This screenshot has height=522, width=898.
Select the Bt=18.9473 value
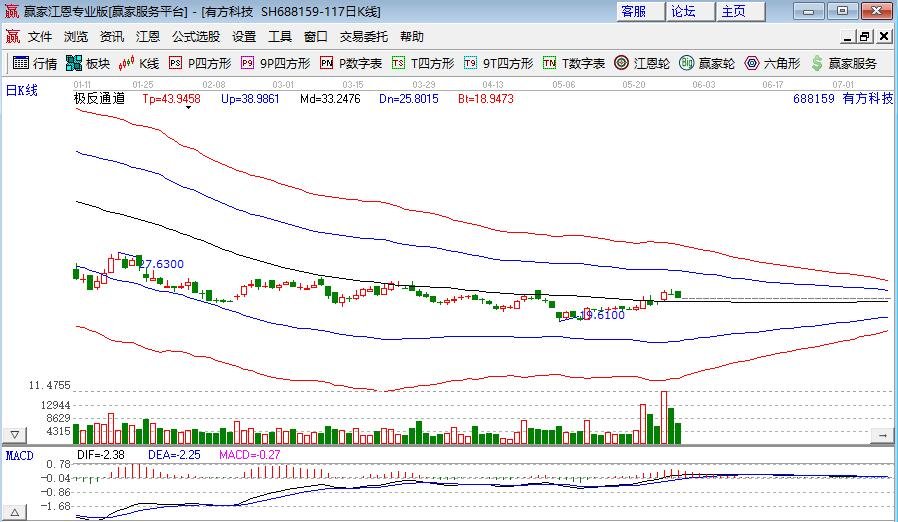click(486, 99)
